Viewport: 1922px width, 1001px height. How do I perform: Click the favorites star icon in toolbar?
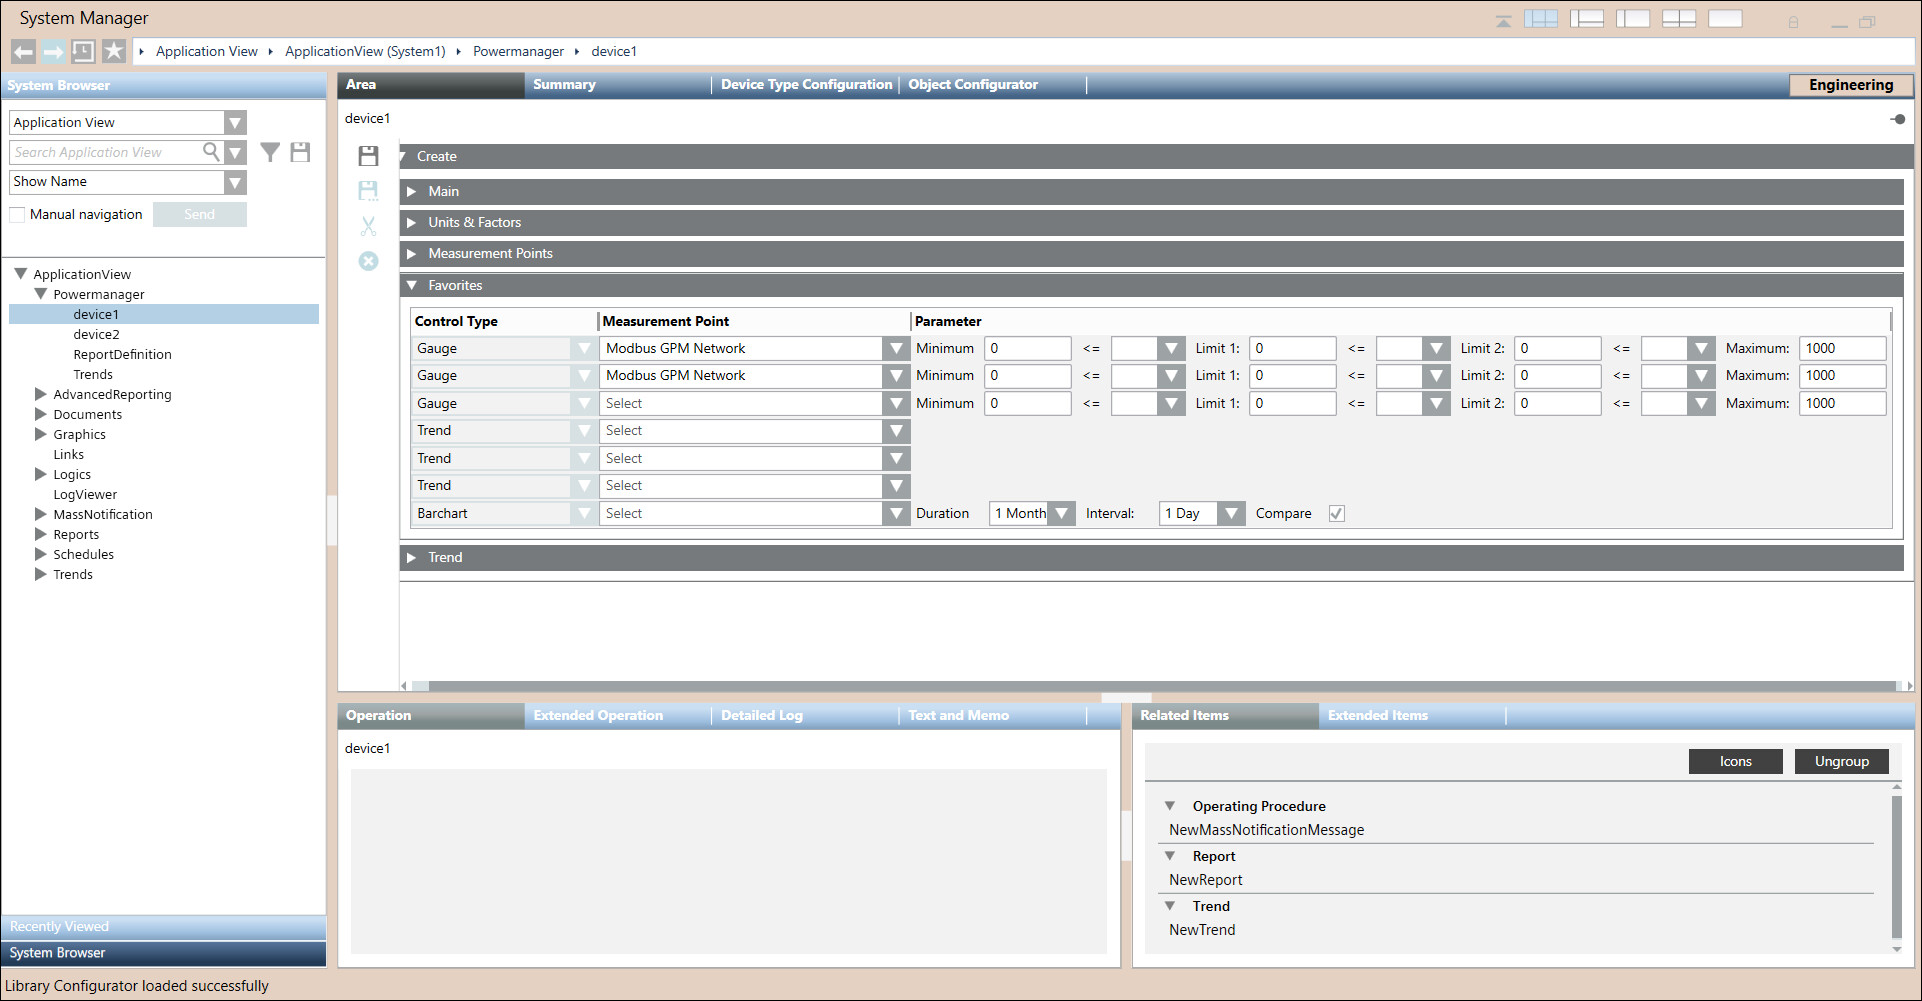(114, 51)
